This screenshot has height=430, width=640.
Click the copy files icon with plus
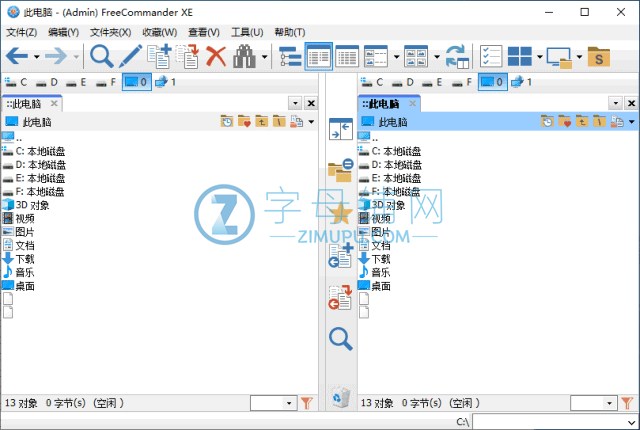point(159,56)
